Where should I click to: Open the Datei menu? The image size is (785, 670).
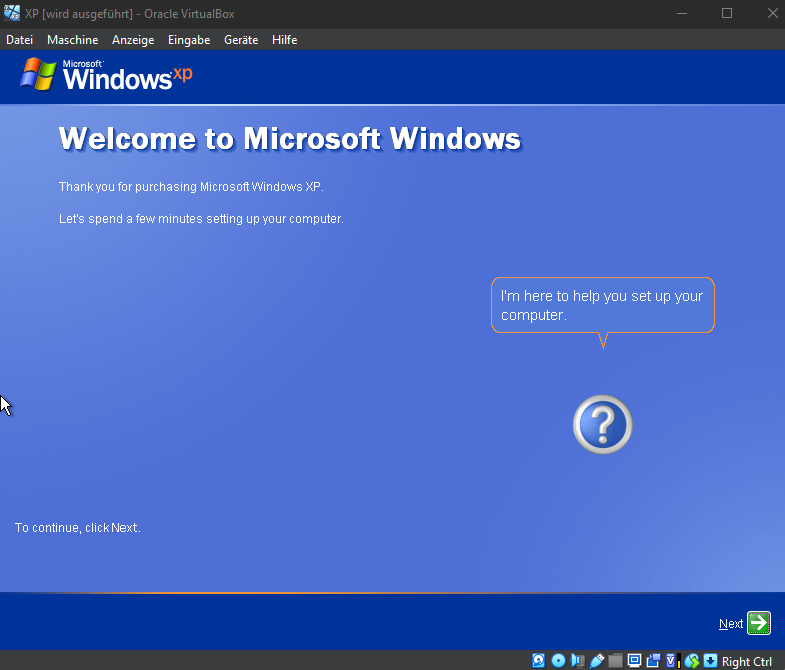tap(20, 40)
